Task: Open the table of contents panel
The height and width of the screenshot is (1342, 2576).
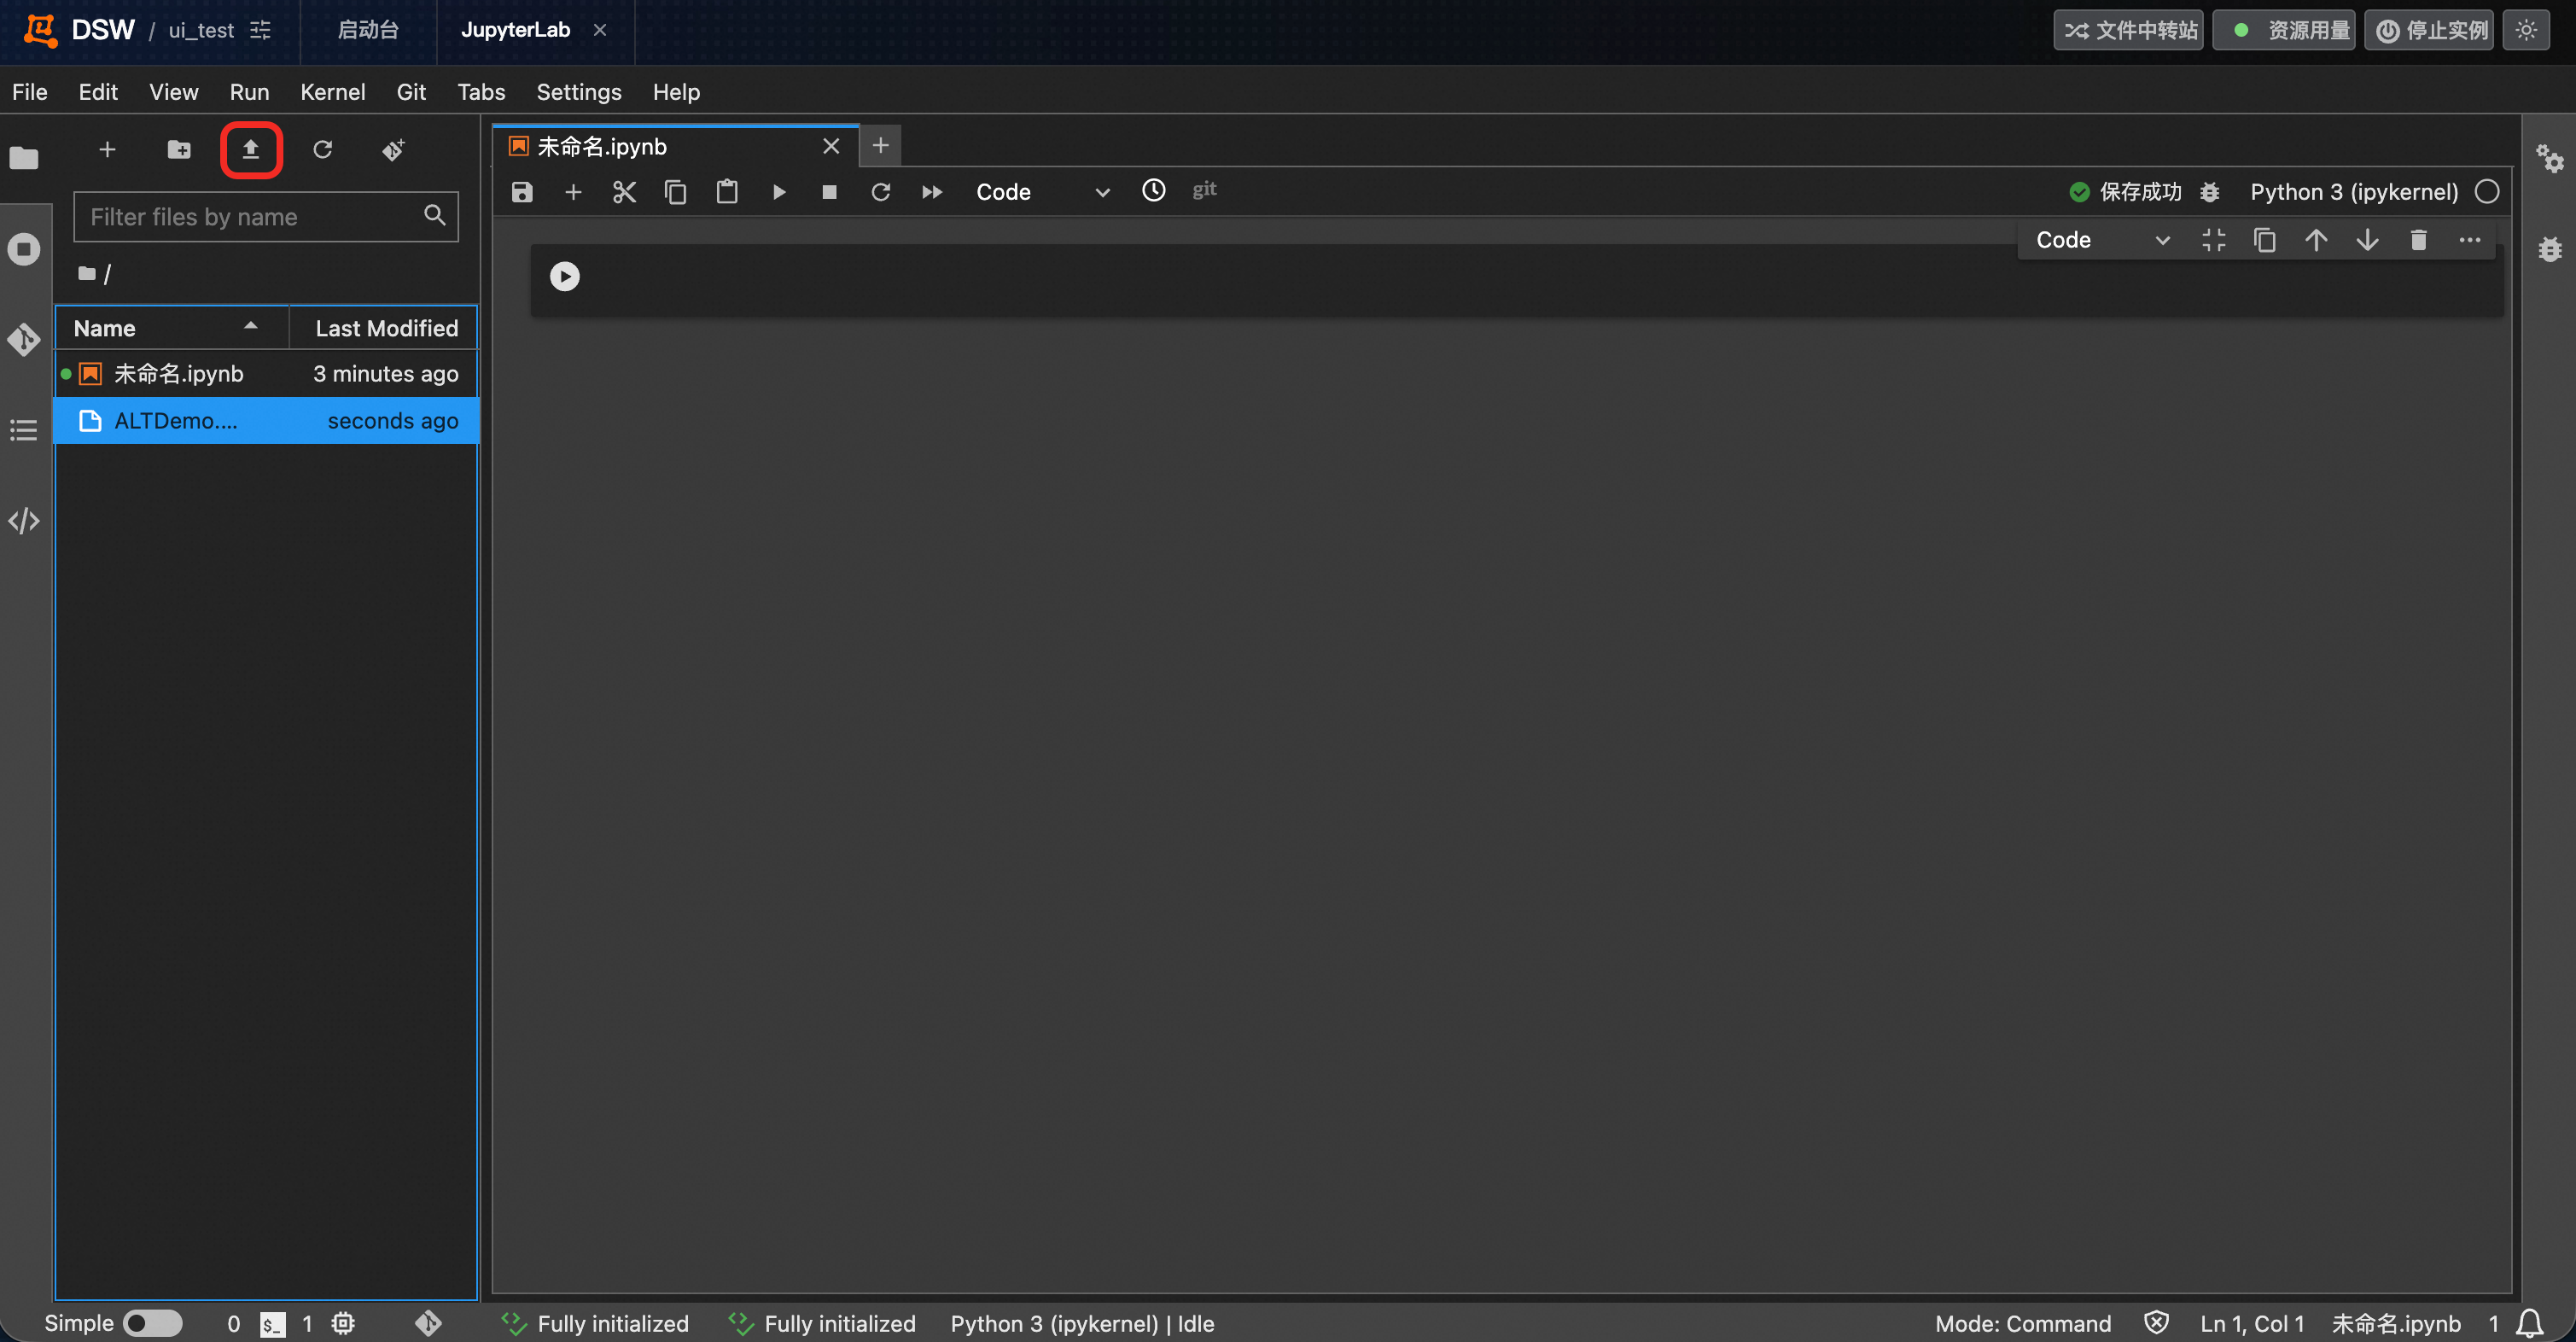Action: (24, 430)
